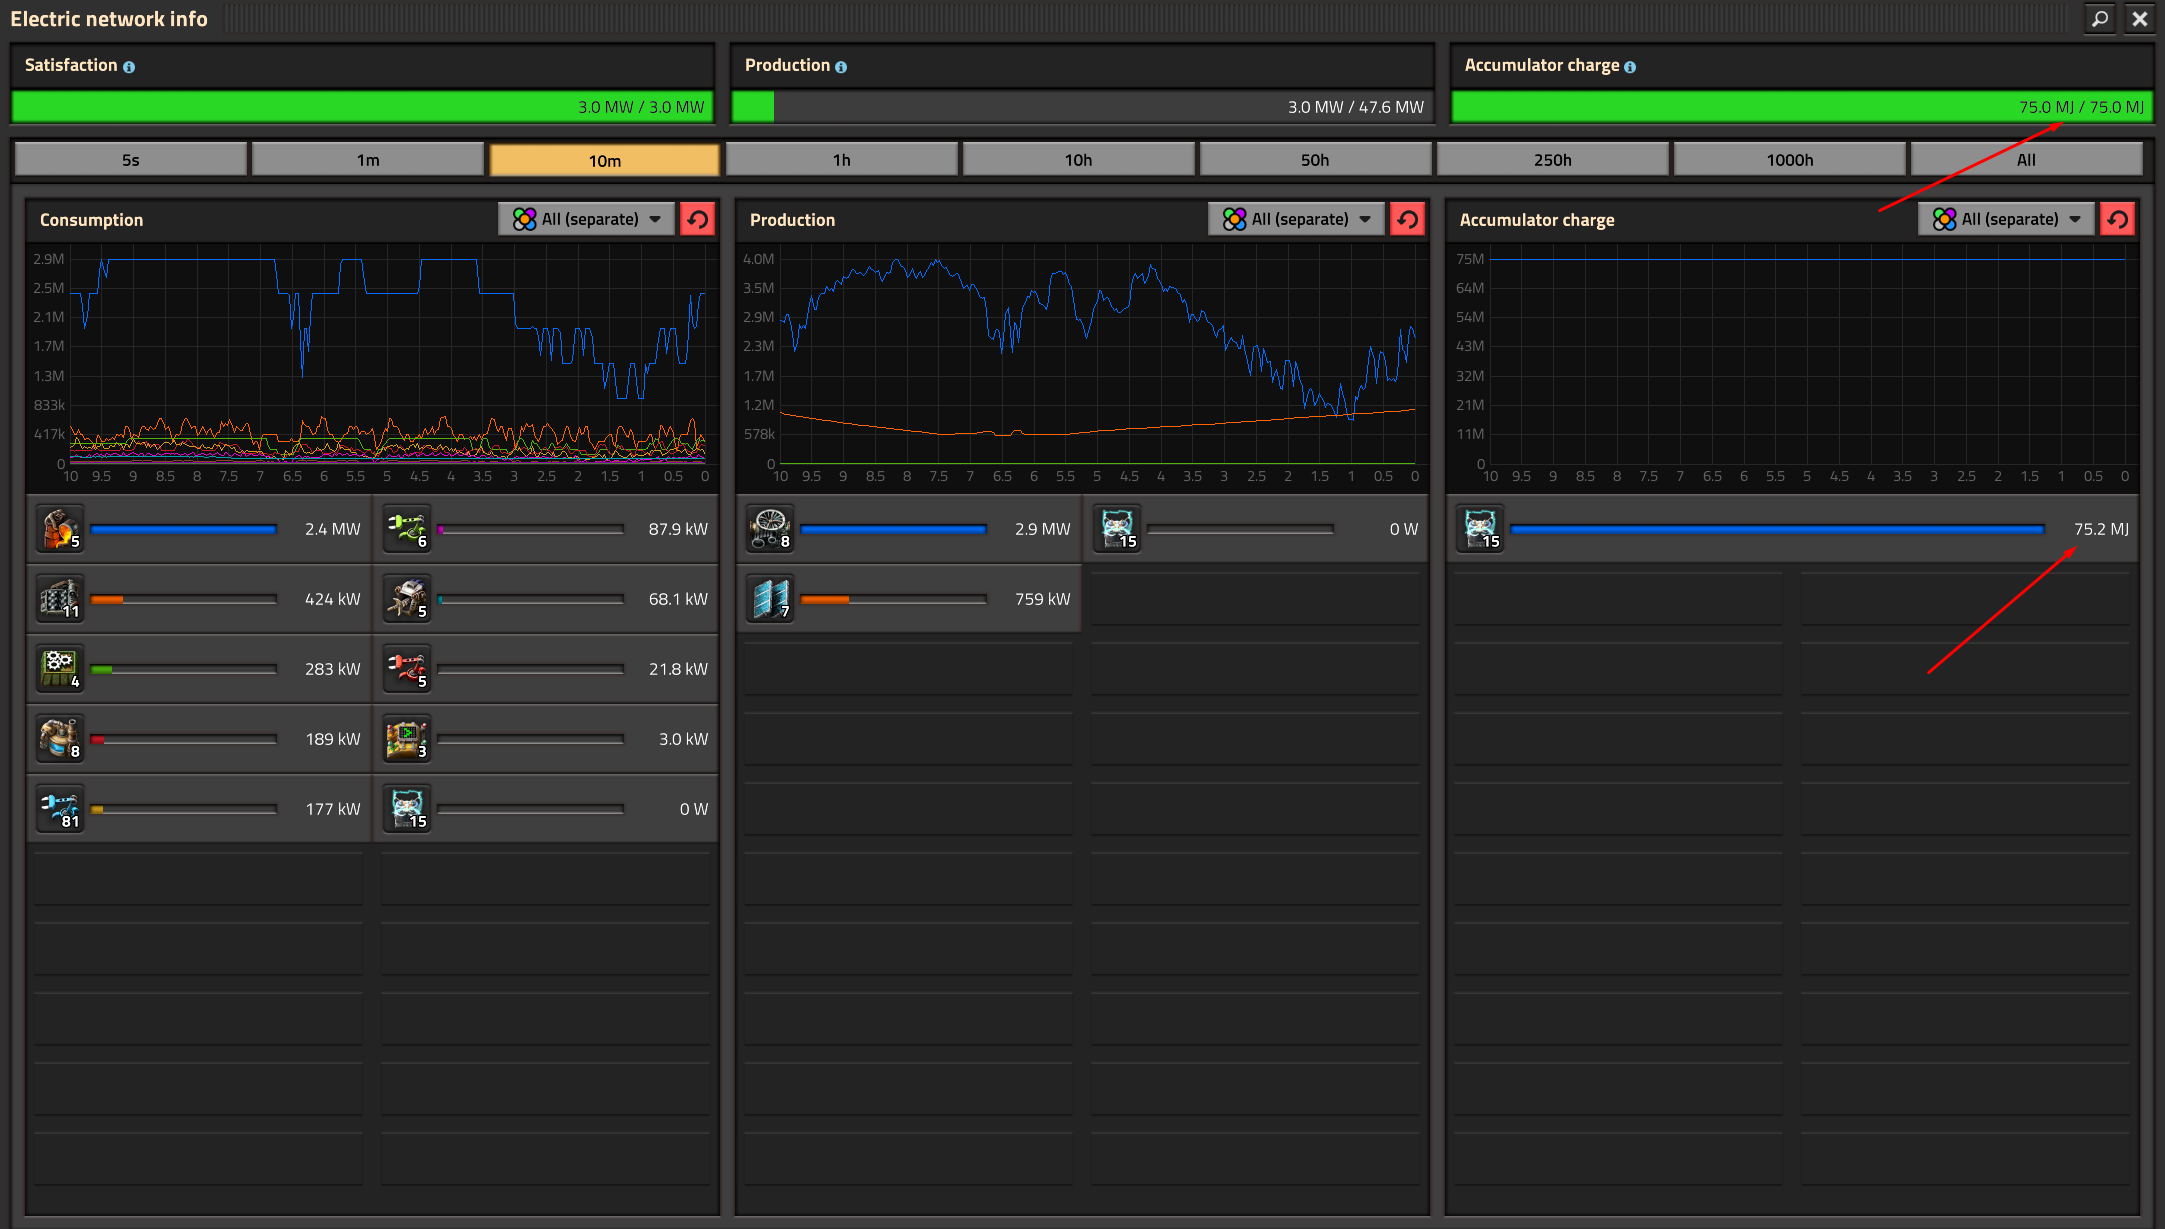Click the info icon next to Accumulator charge
Image resolution: width=2165 pixels, height=1229 pixels.
pos(1630,67)
